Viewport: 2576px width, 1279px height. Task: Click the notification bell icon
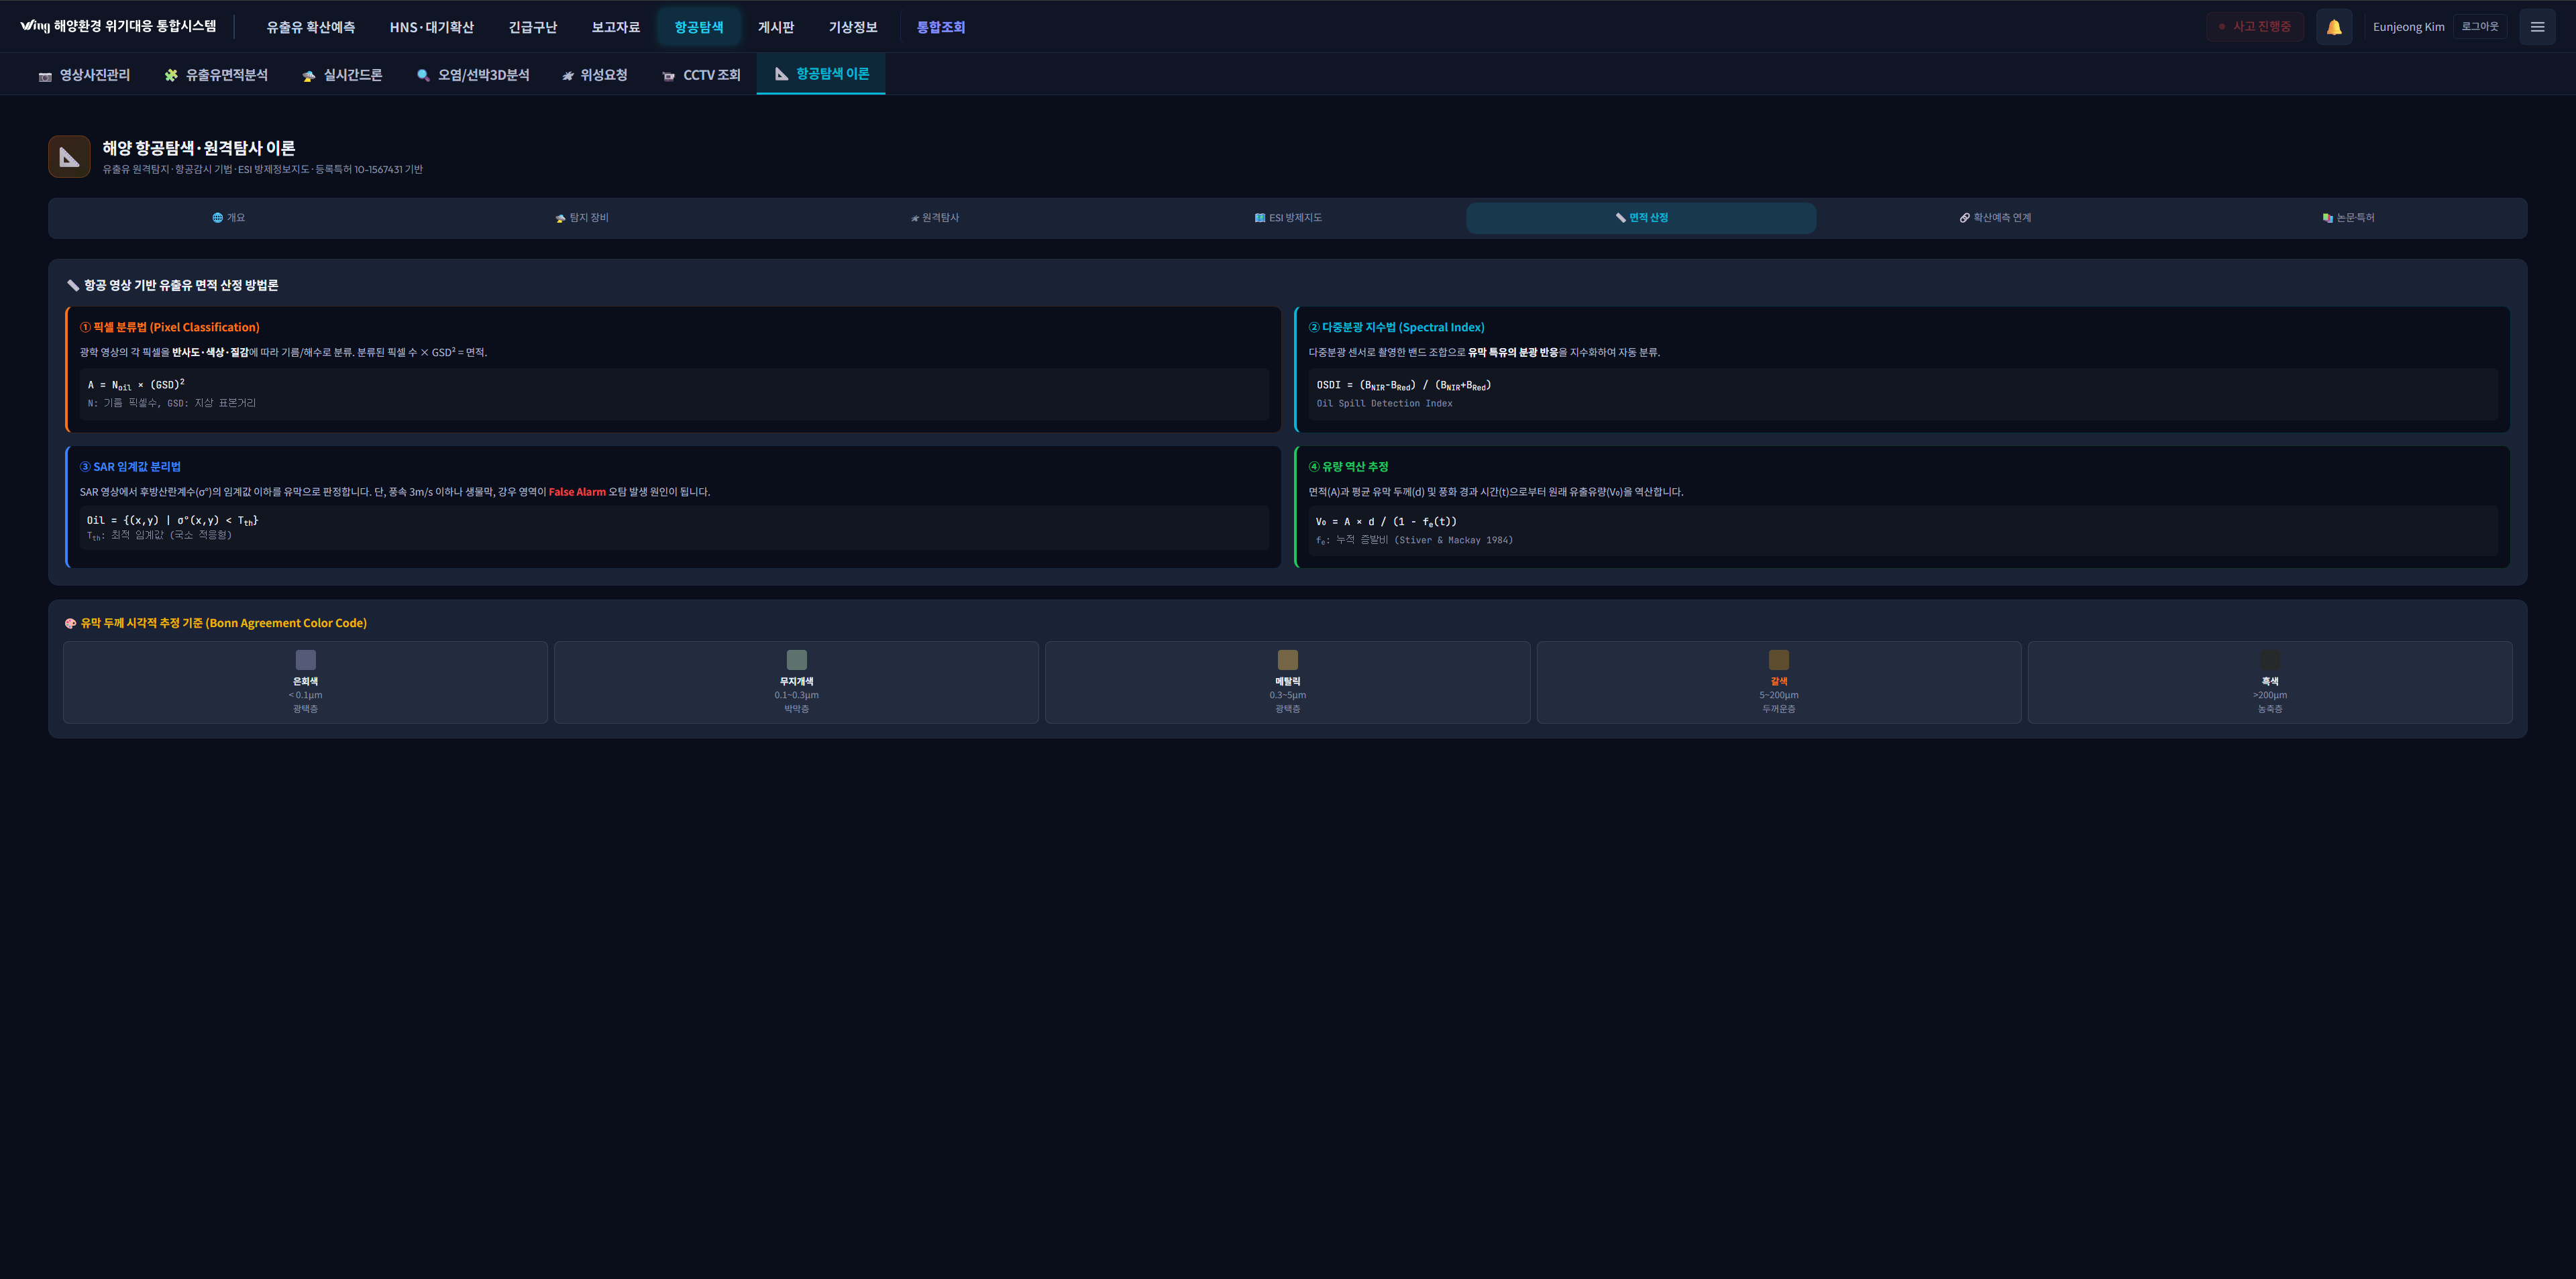click(x=2333, y=27)
